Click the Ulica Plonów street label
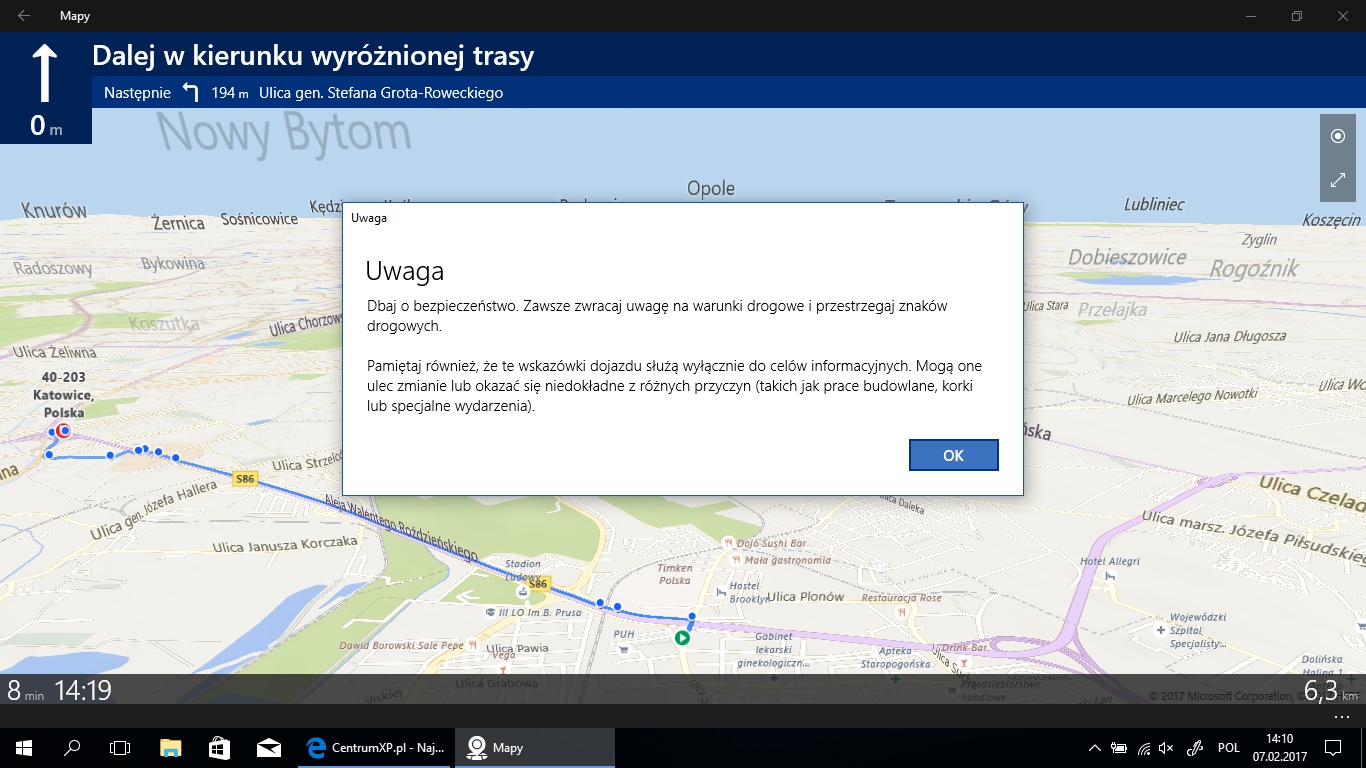Screen dimensions: 1366x768 [806, 597]
